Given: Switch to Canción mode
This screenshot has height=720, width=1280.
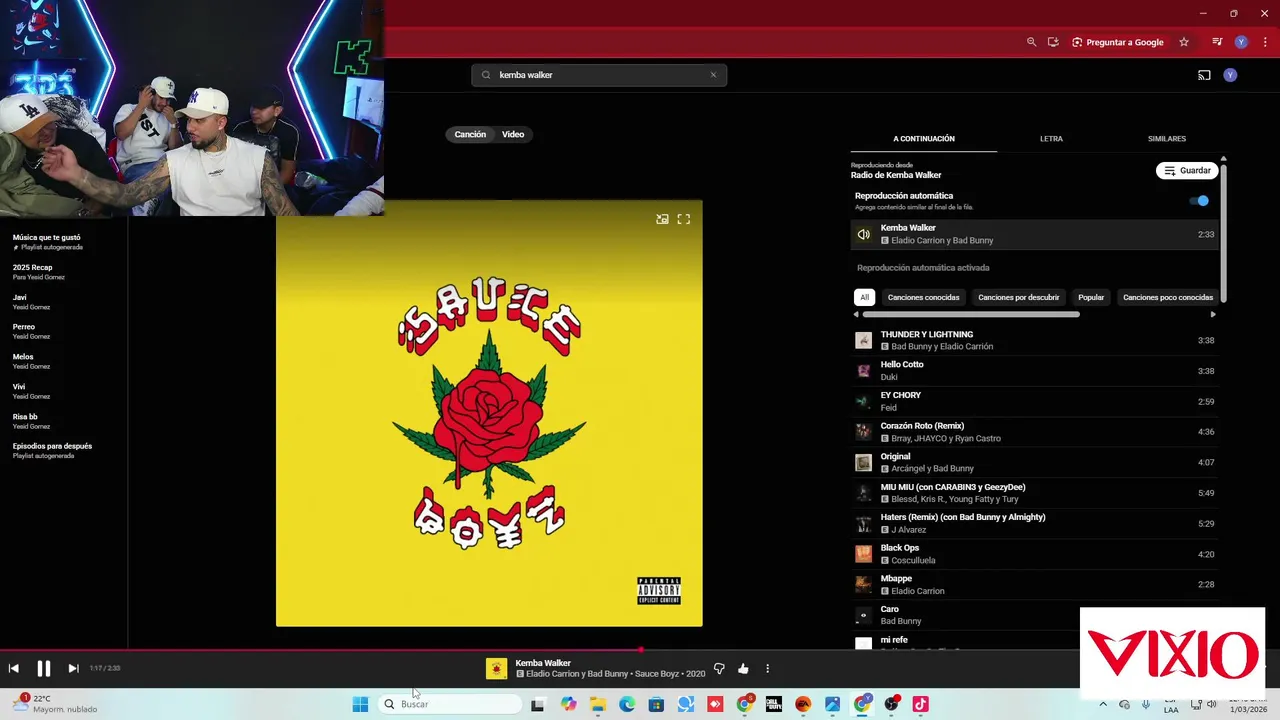Looking at the screenshot, I should (470, 134).
